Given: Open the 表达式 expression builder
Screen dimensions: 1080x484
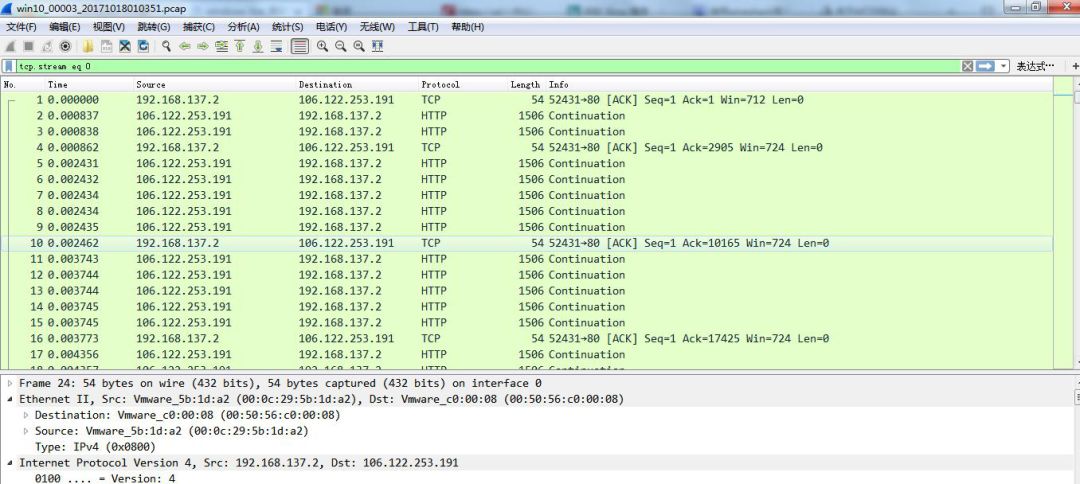Looking at the screenshot, I should [x=1035, y=66].
